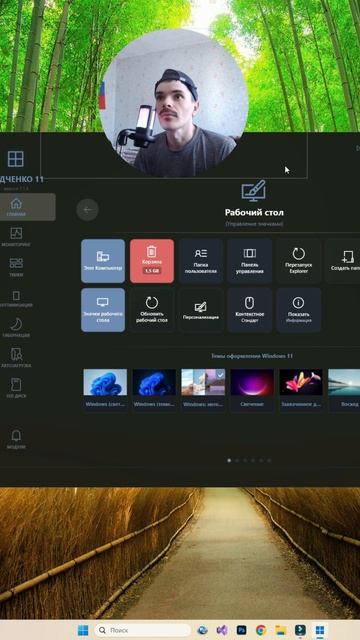The height and width of the screenshot is (640, 360).
Task: Open Photoshop from the taskbar
Action: pos(242,630)
